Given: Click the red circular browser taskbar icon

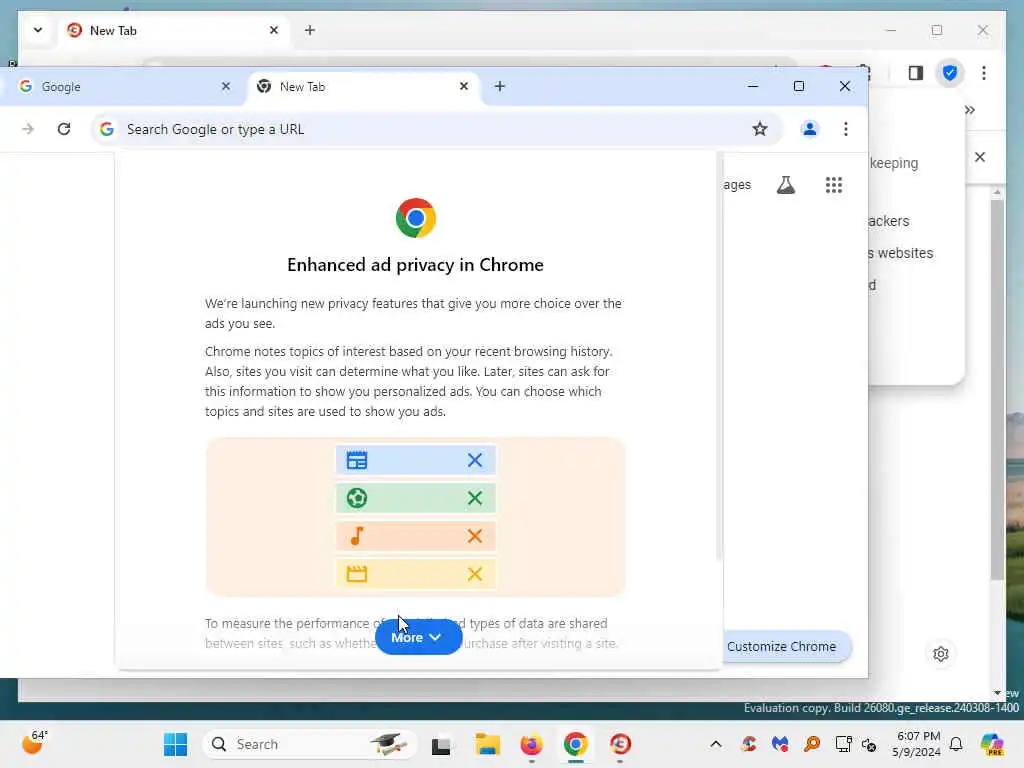Looking at the screenshot, I should pyautogui.click(x=620, y=744).
